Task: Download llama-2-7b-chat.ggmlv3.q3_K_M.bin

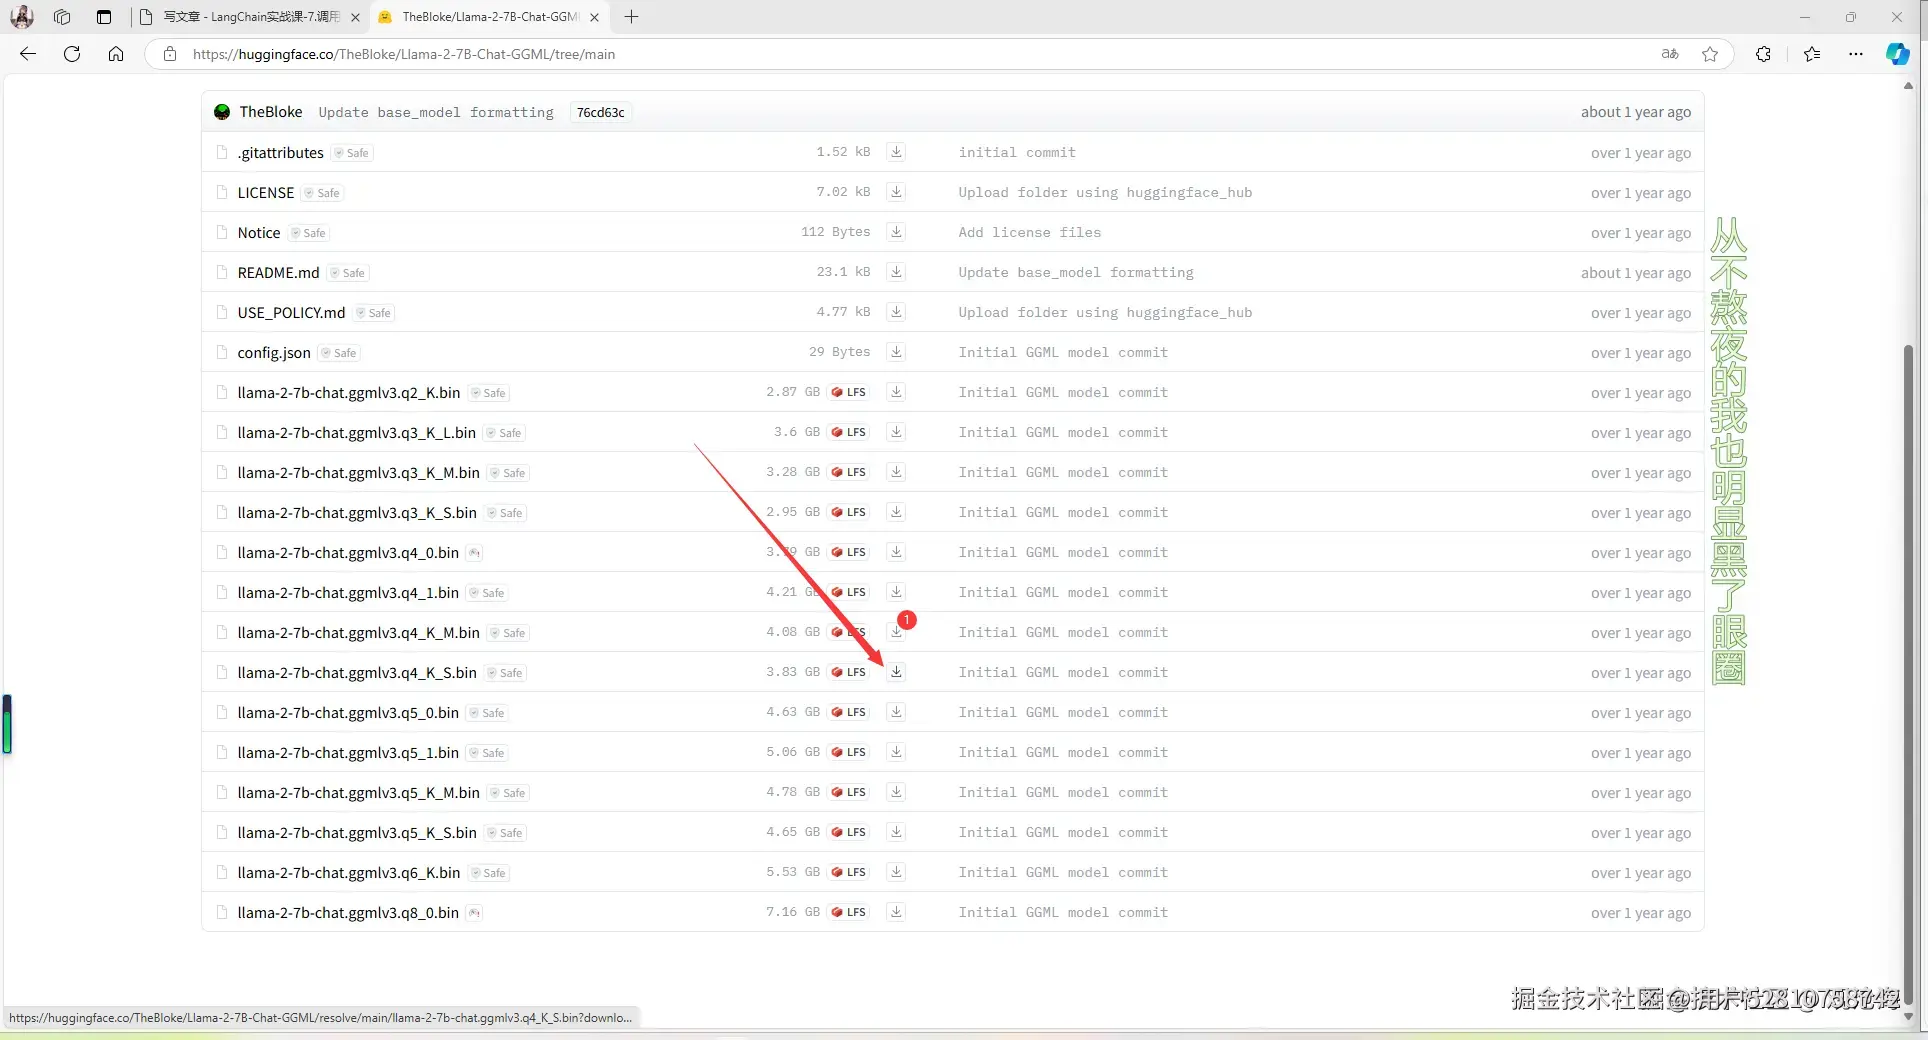Action: [x=896, y=472]
